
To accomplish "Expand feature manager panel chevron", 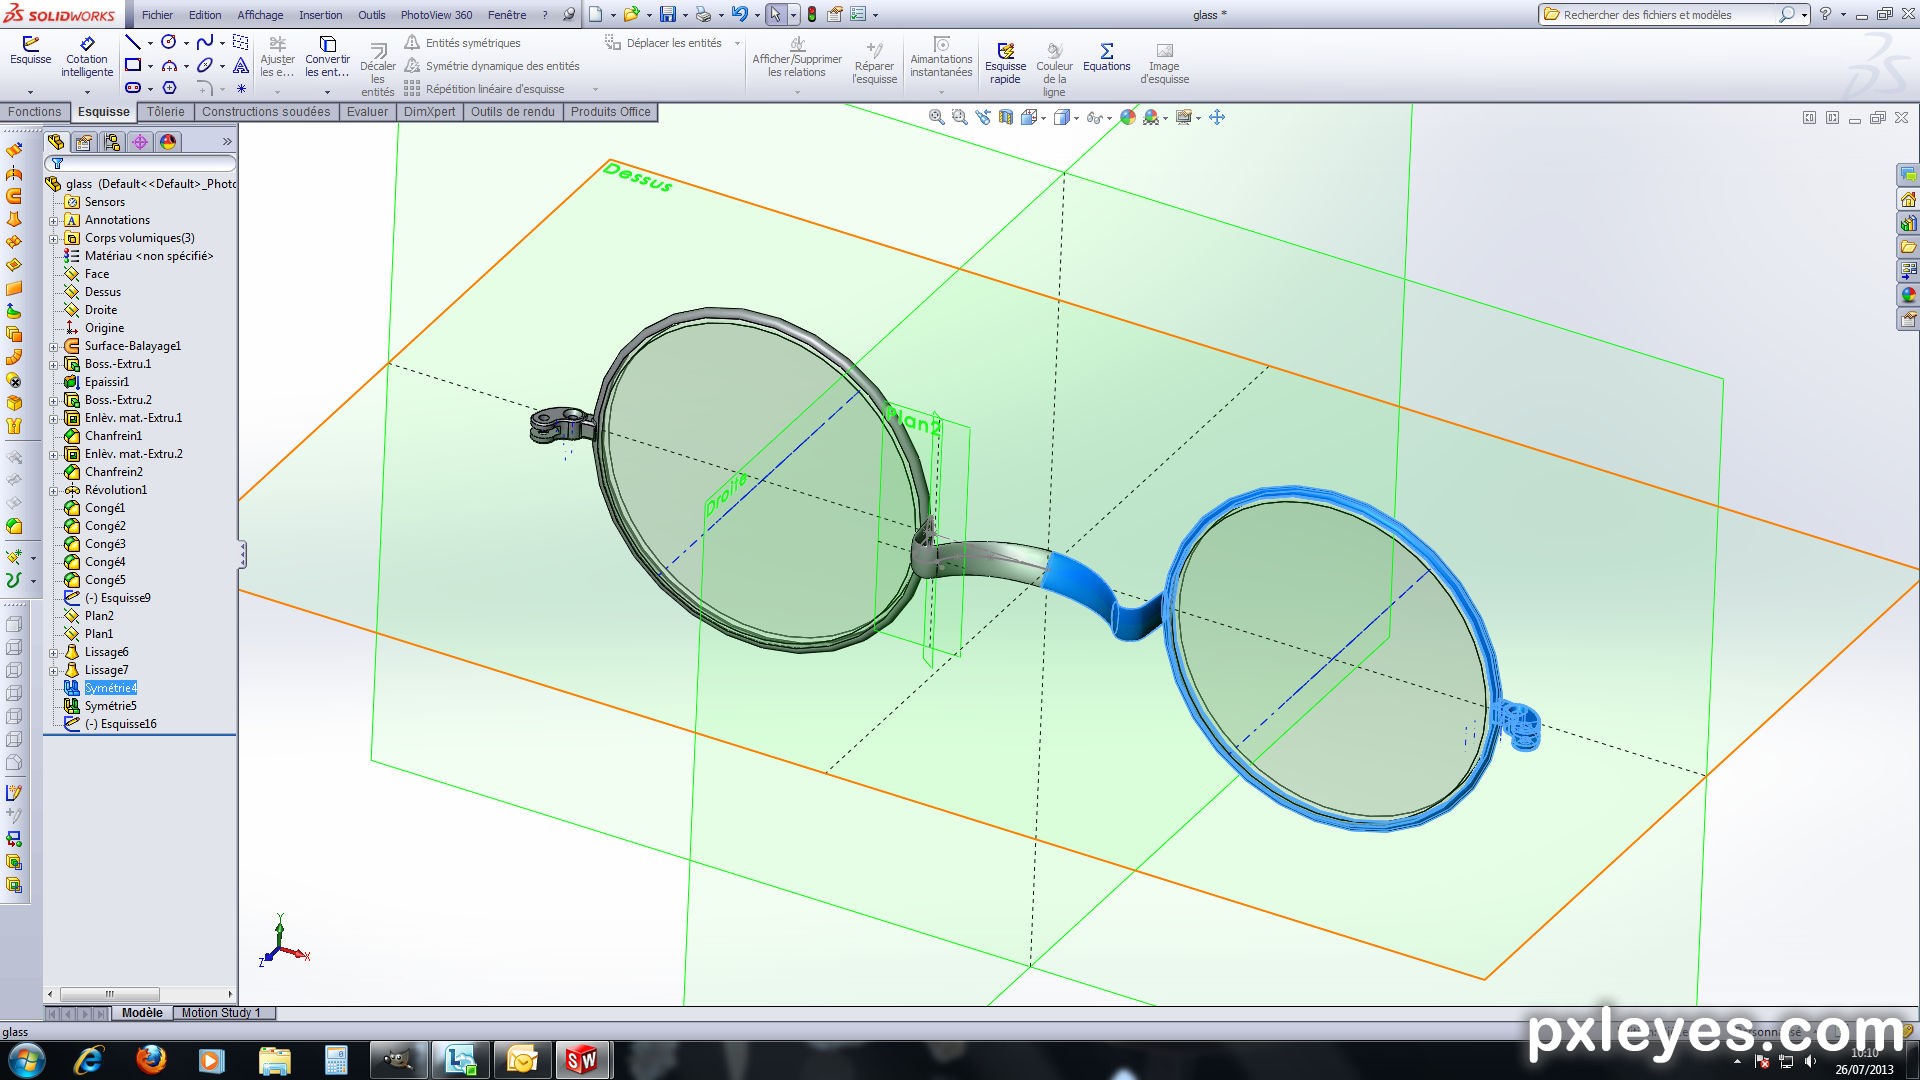I will click(x=227, y=142).
